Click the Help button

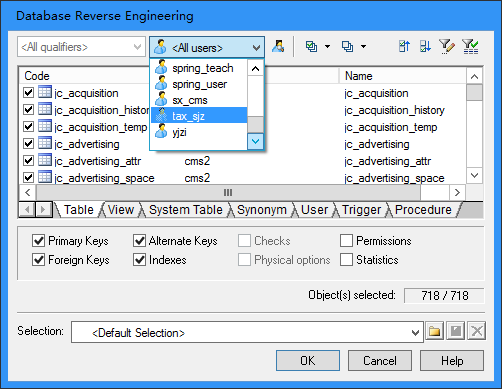click(452, 360)
